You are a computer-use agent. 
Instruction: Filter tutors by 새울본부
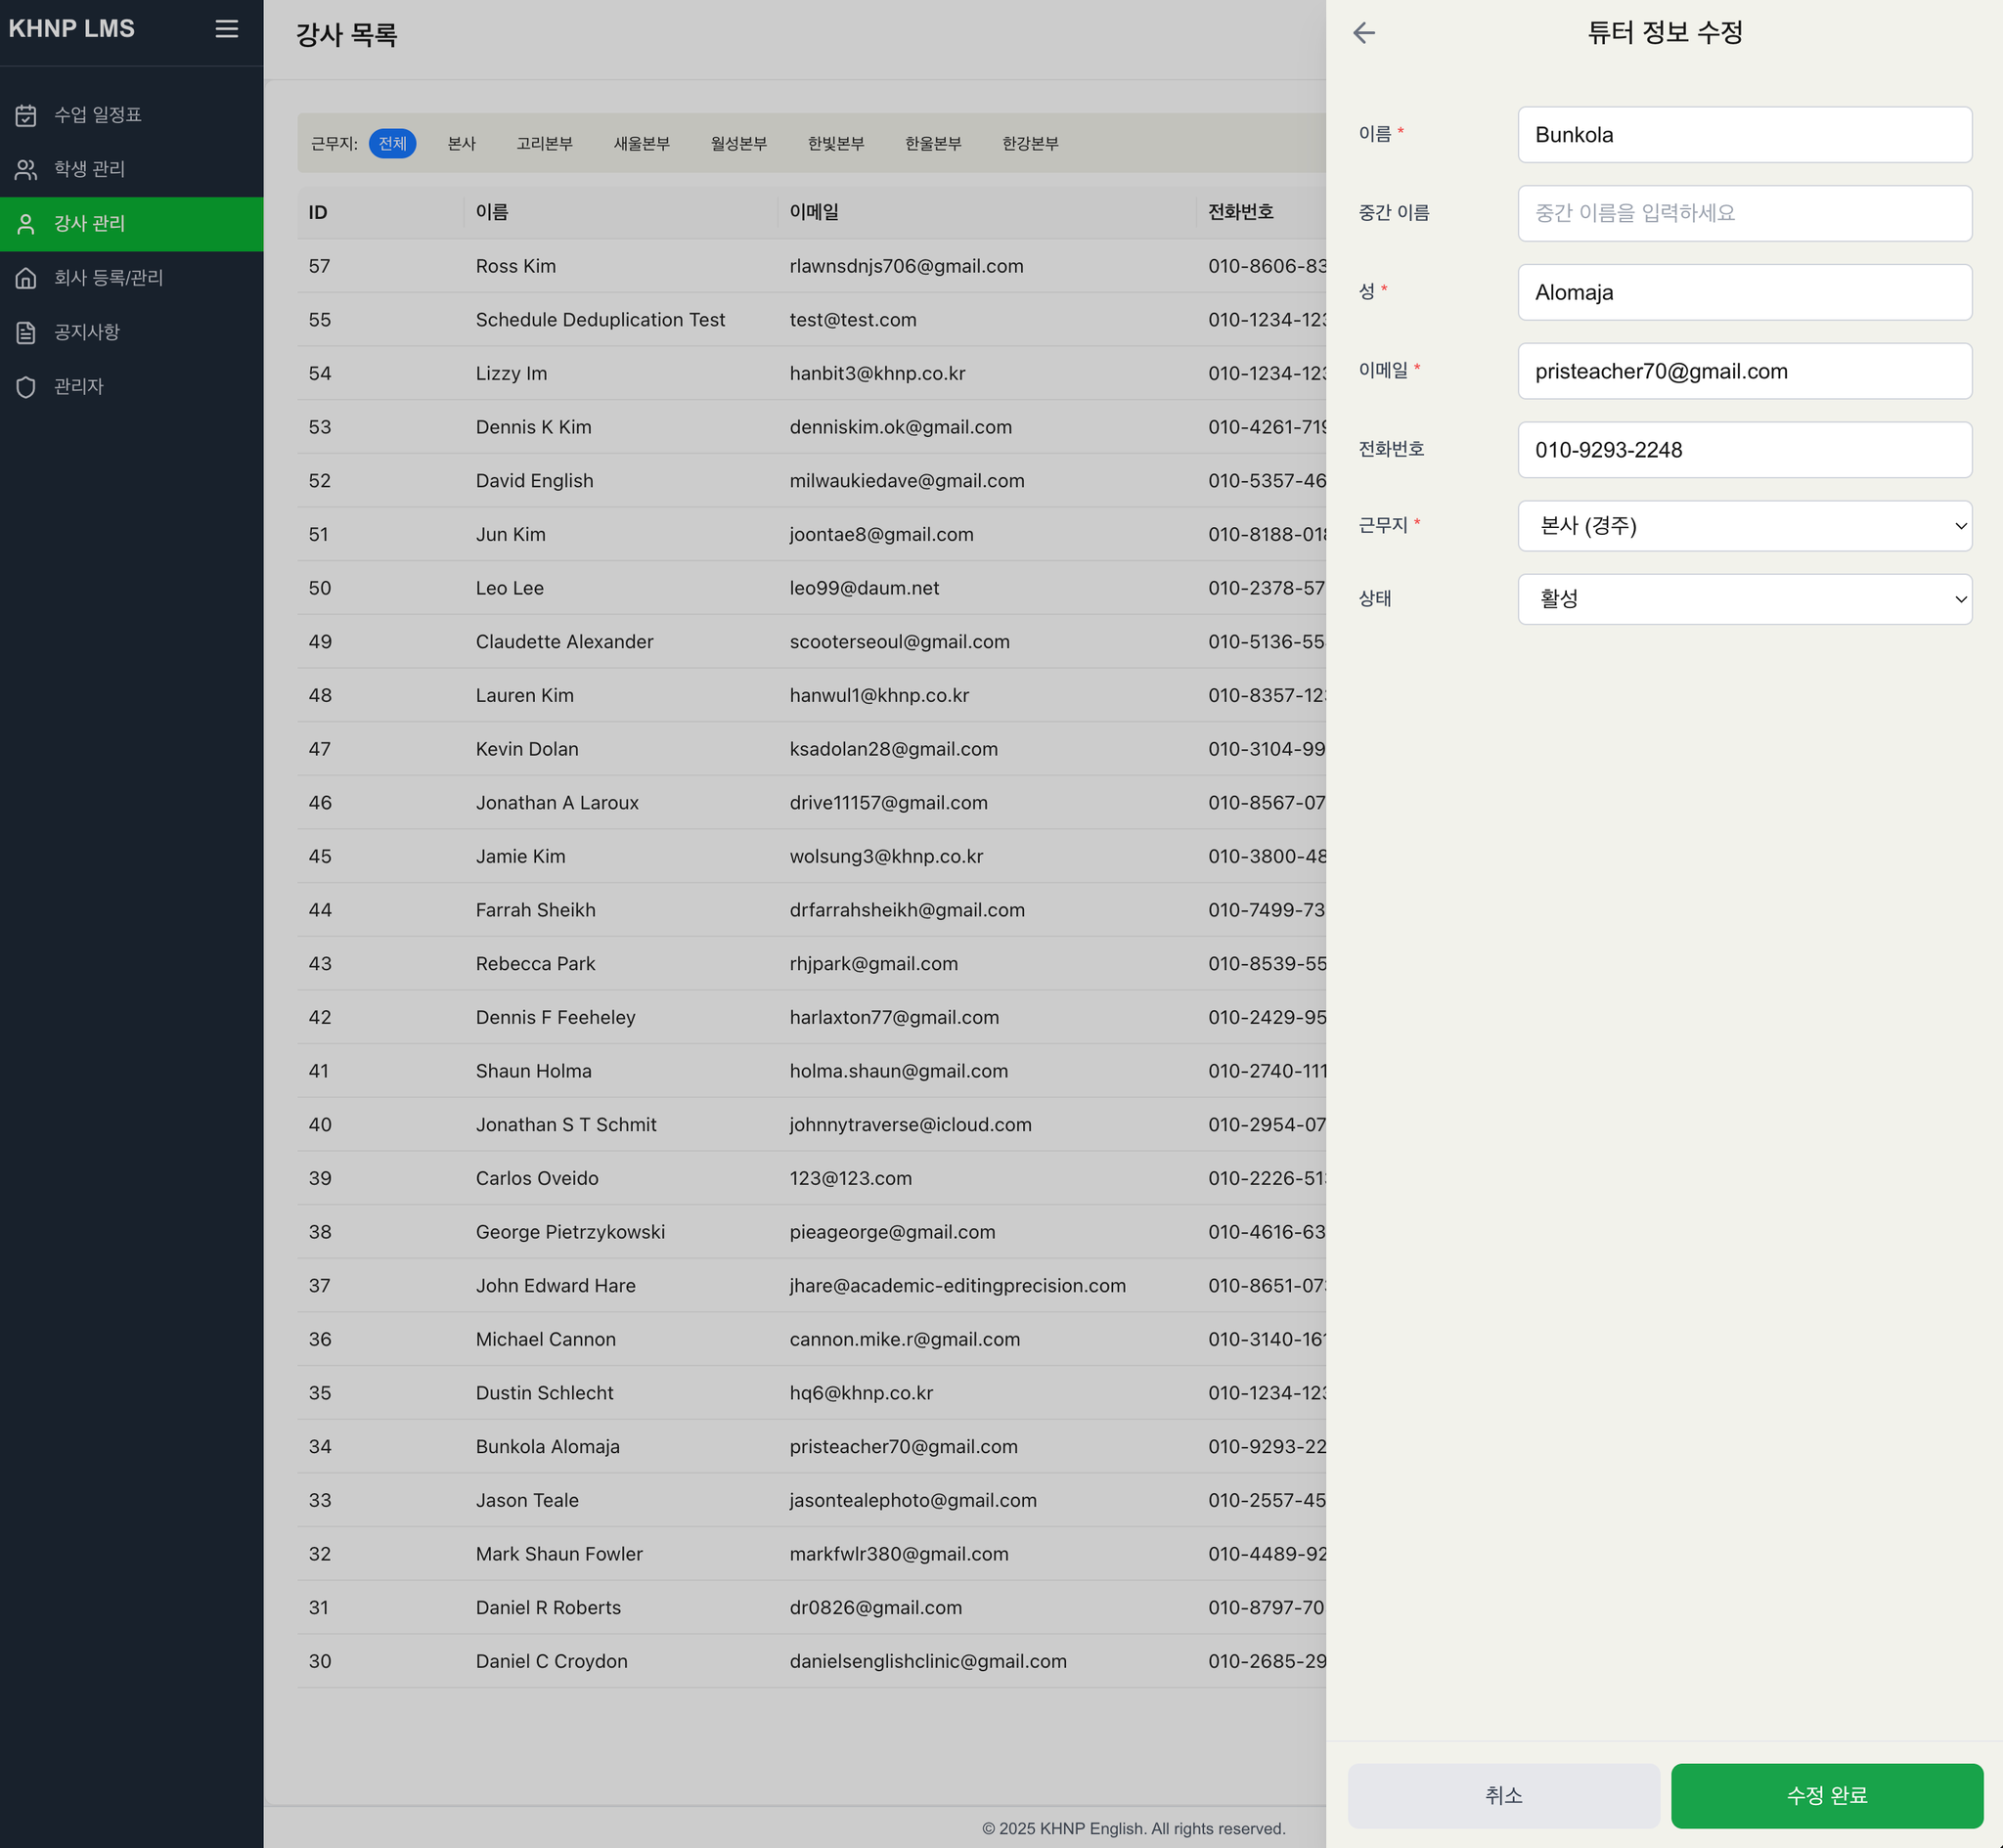641,144
